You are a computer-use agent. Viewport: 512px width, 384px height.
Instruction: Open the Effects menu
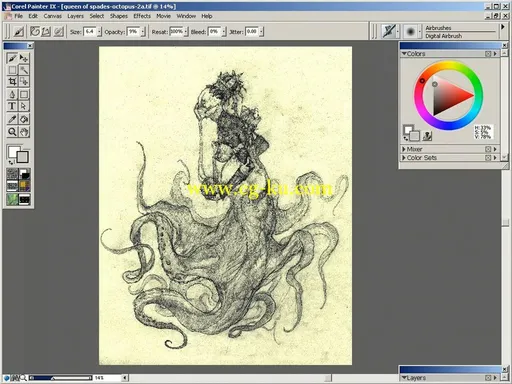[x=142, y=16]
